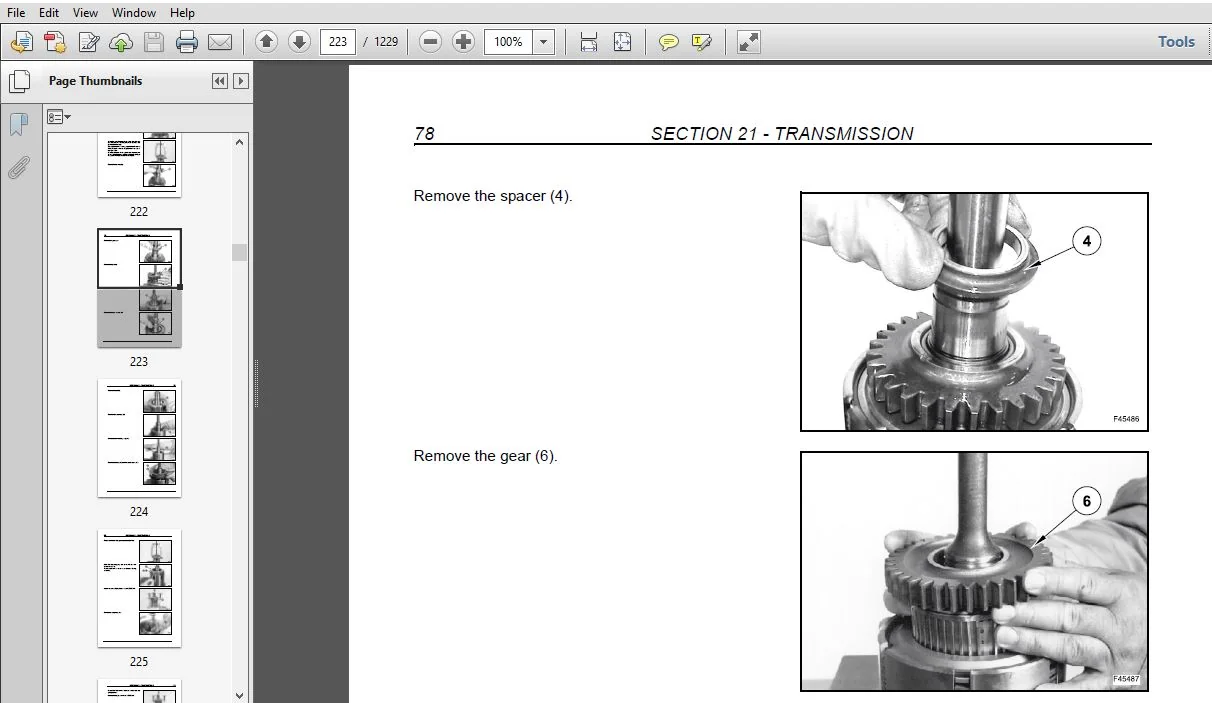Viewport: 1212px width, 703px height.
Task: Select page 224 thumbnail
Action: [139, 438]
